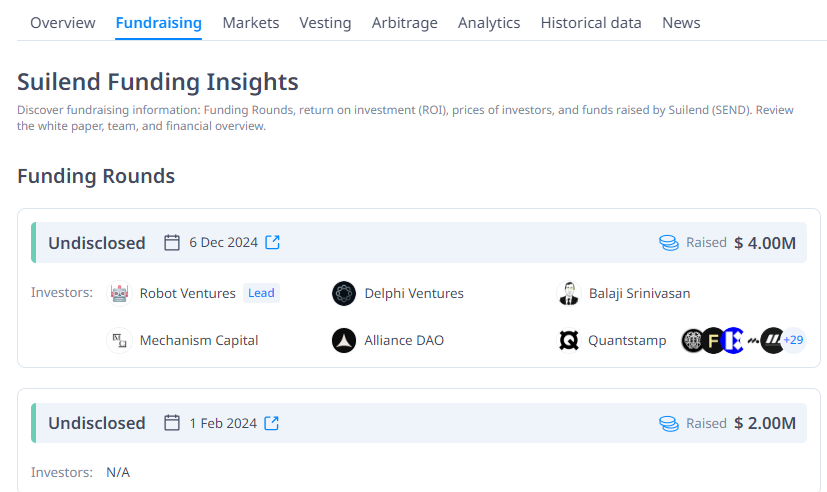Open Mechanism Capital investor page
Screen dimensions: 827x492
[x=199, y=340]
